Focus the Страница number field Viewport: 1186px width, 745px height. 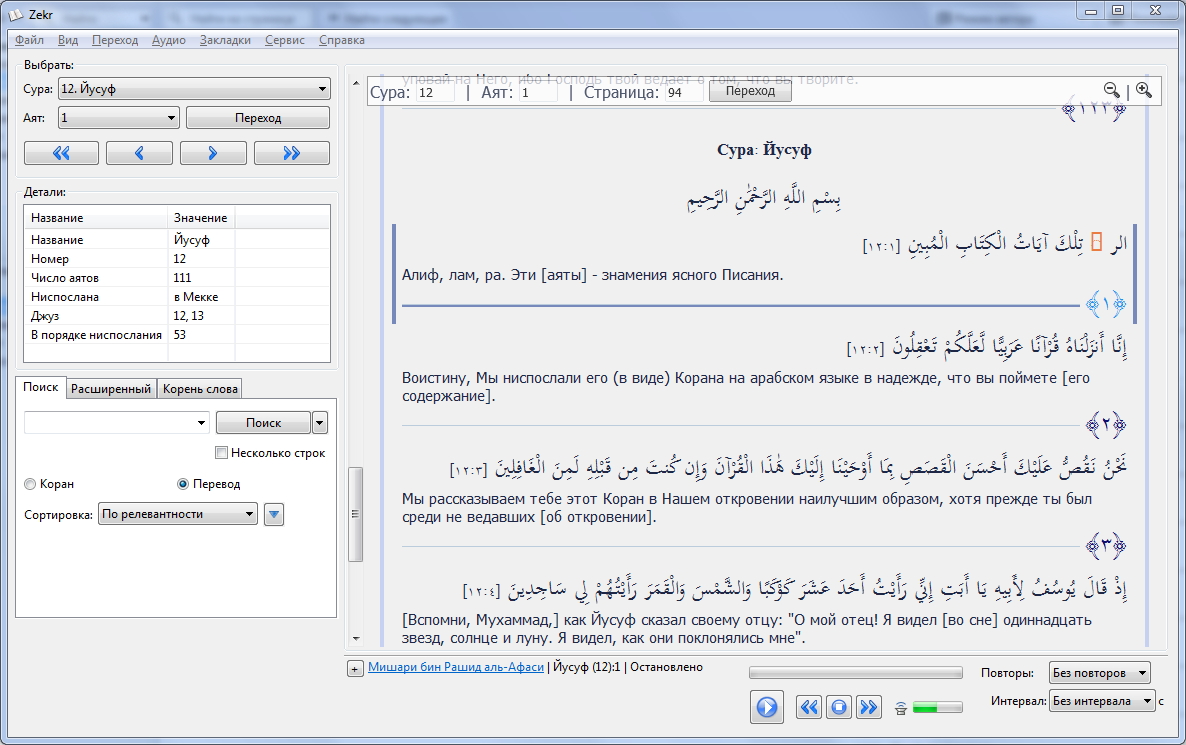click(x=685, y=92)
